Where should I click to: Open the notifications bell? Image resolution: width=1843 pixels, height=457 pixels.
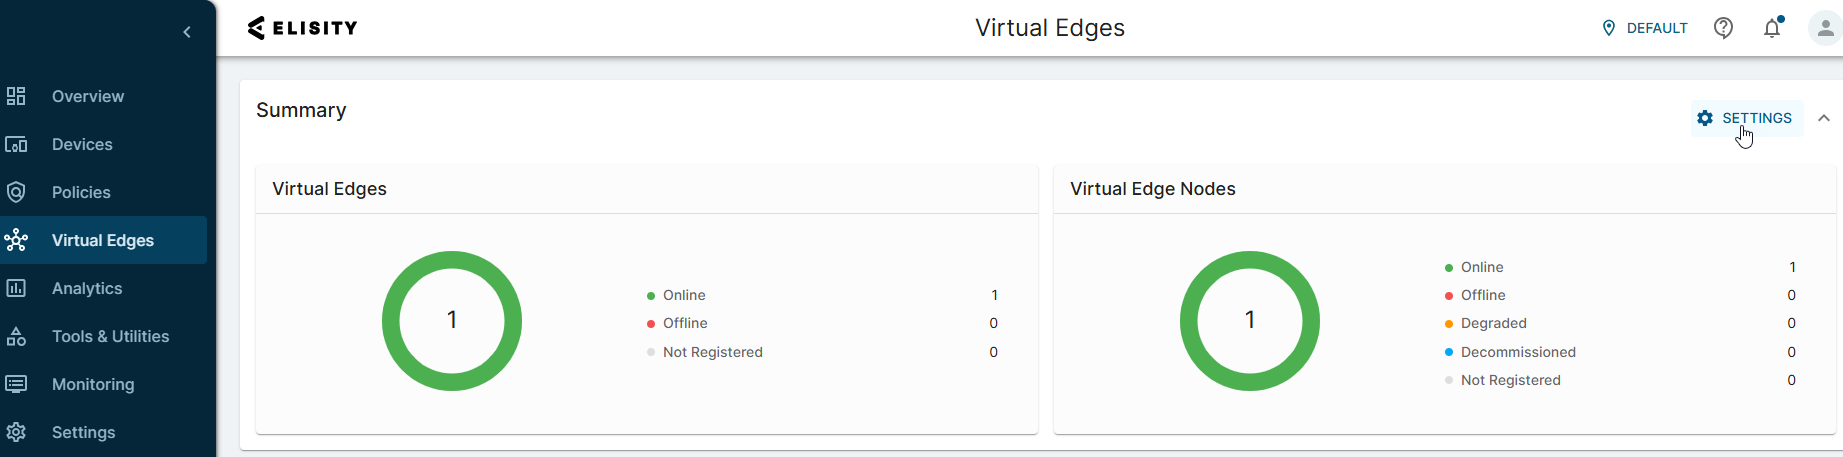(x=1772, y=28)
